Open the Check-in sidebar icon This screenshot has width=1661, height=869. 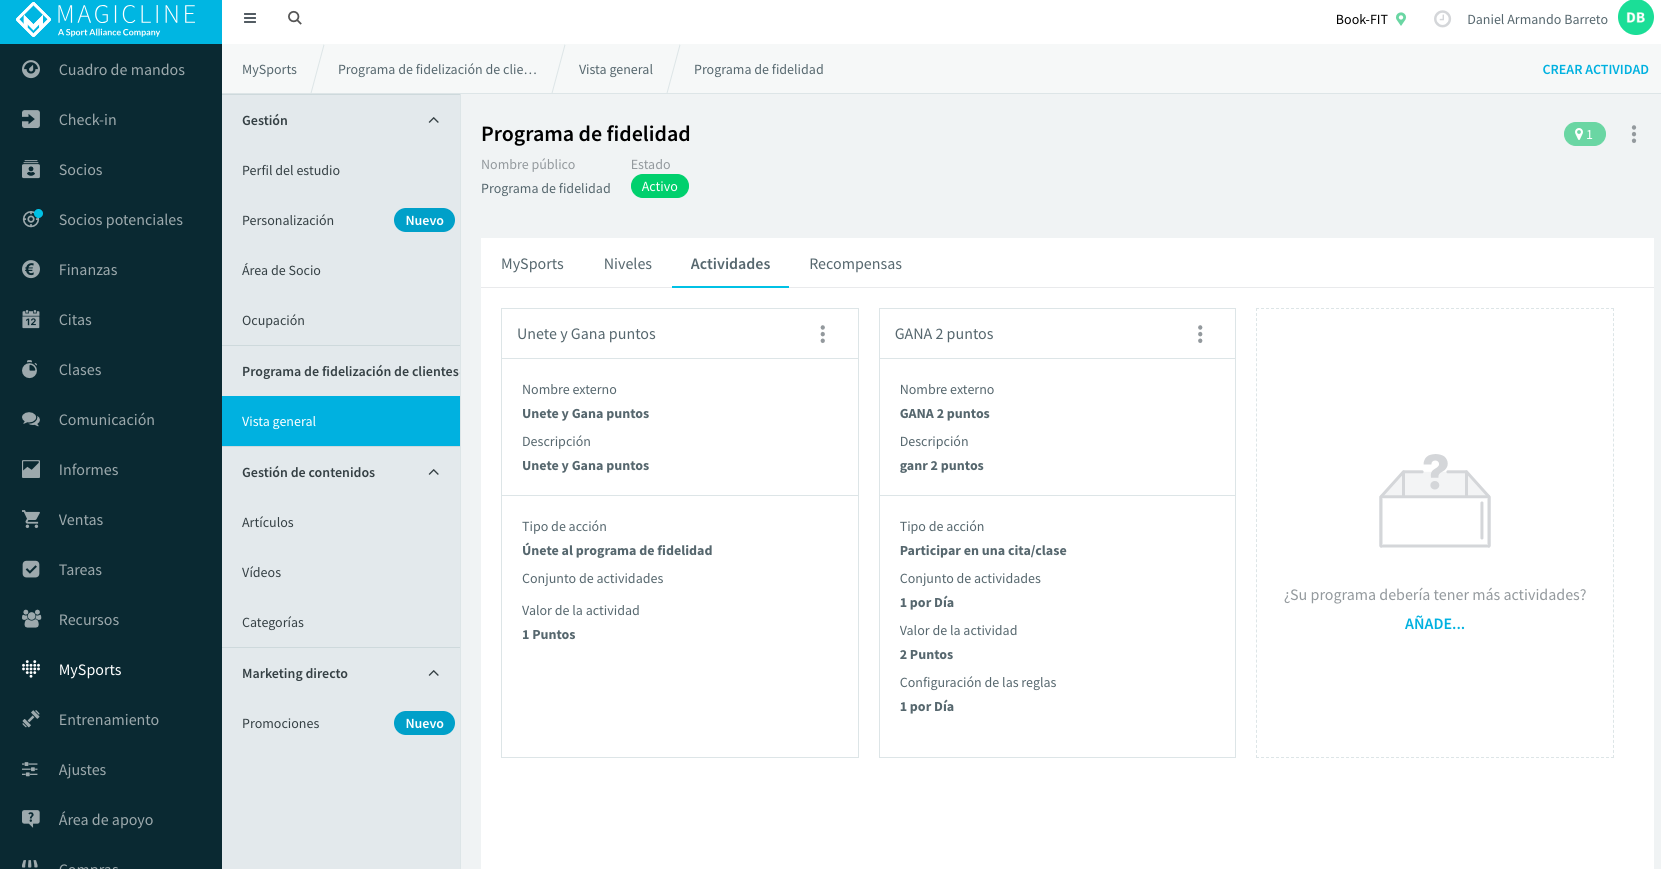click(x=31, y=119)
